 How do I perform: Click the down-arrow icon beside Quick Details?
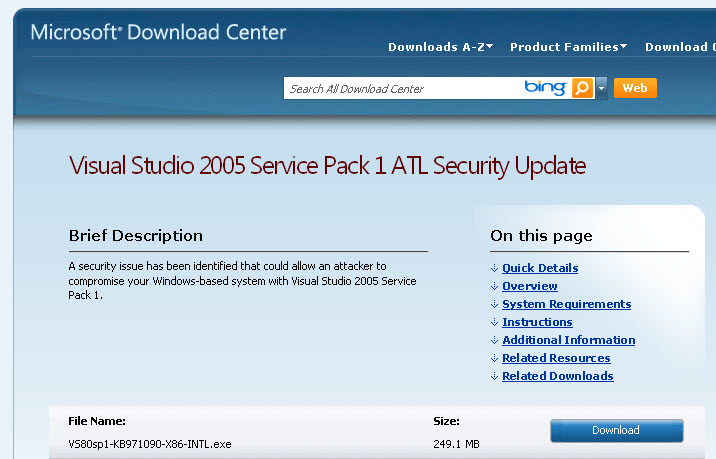494,268
